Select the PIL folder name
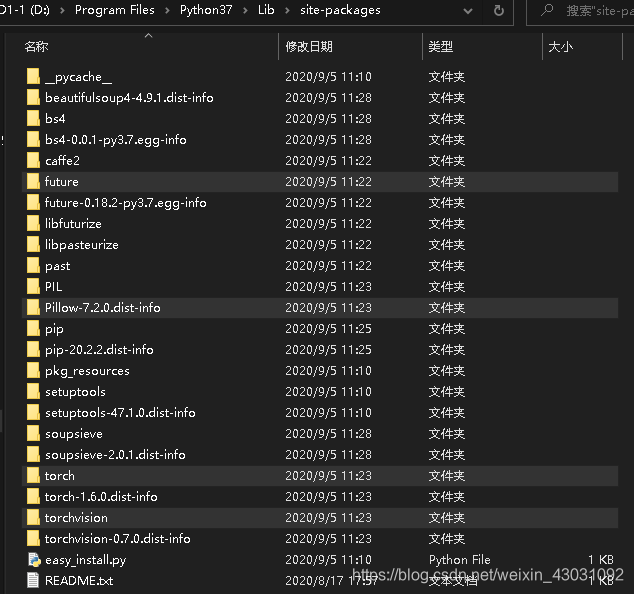Screen dimensions: 634x594 [x=54, y=287]
